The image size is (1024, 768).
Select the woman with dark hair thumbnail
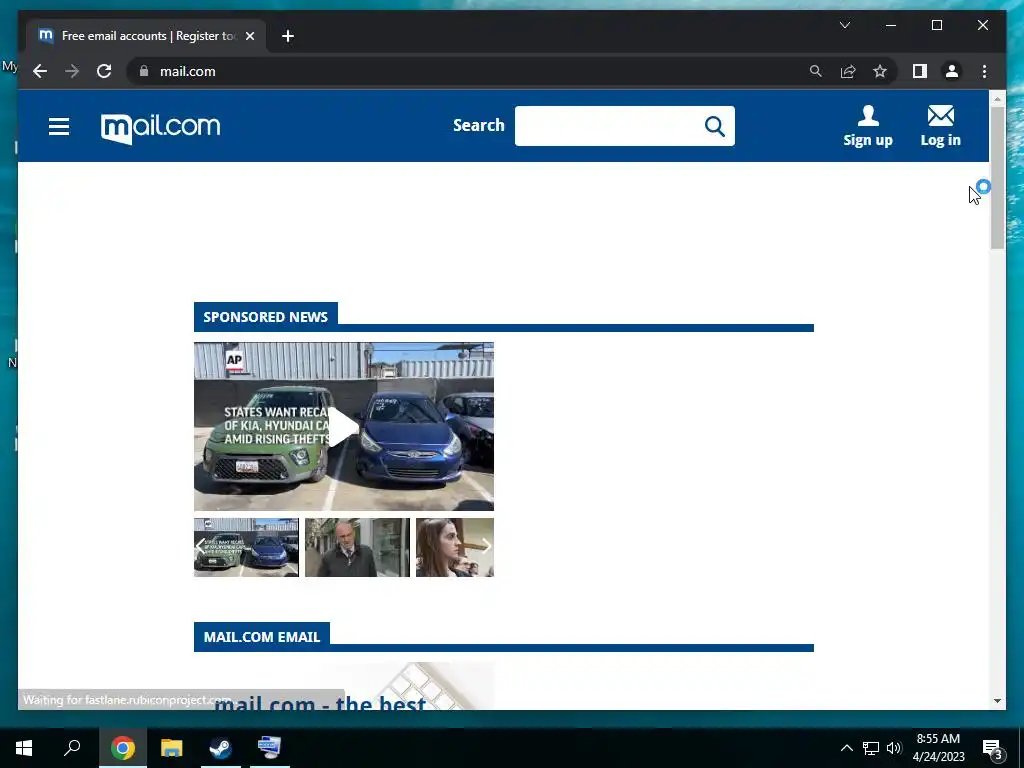[455, 547]
